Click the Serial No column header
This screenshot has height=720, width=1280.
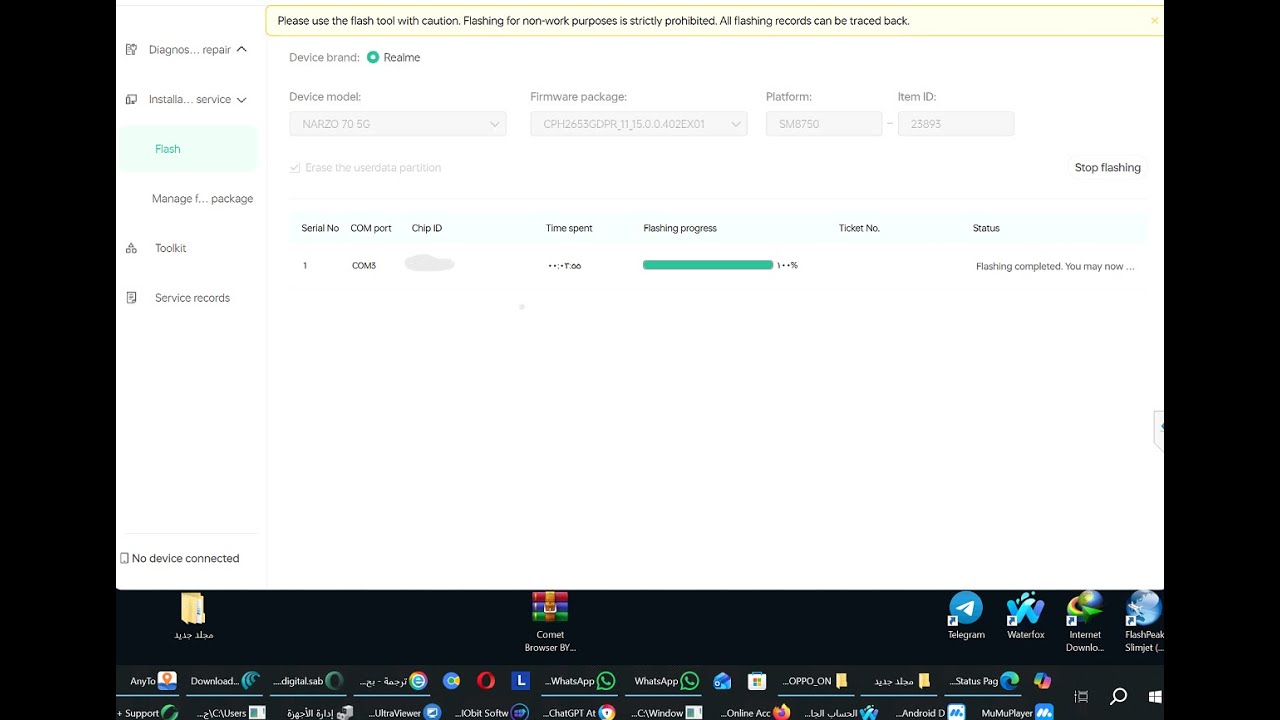pos(320,228)
